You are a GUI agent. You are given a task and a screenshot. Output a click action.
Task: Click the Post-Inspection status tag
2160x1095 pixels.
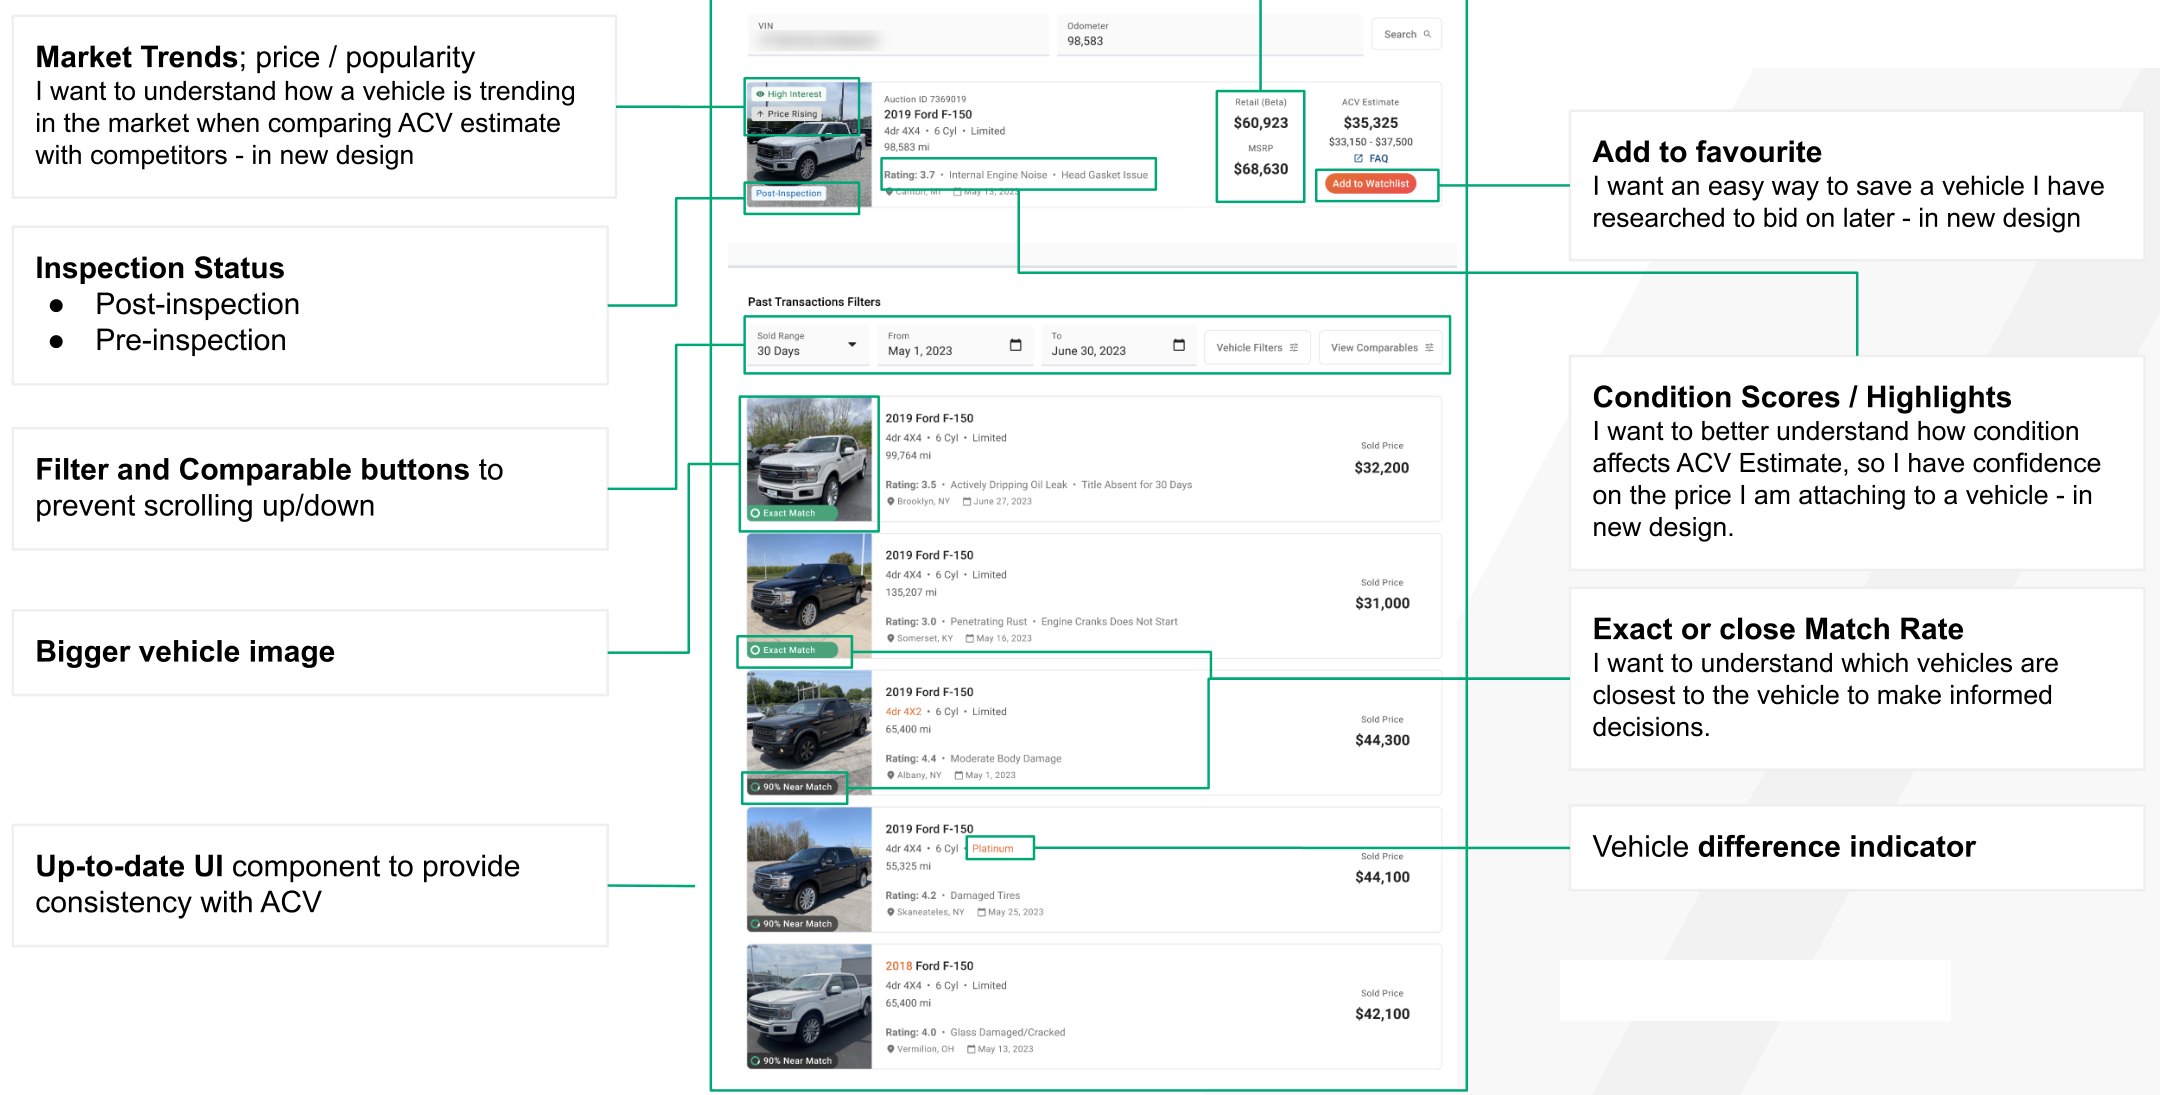788,194
